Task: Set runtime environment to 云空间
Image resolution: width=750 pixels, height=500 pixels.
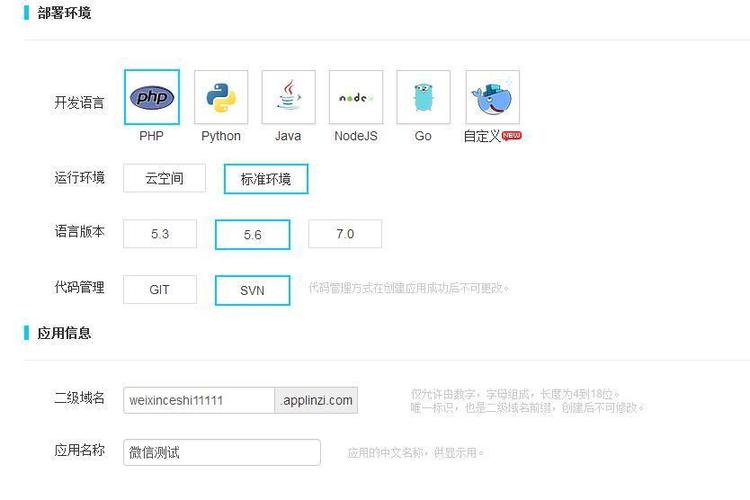Action: 164,178
